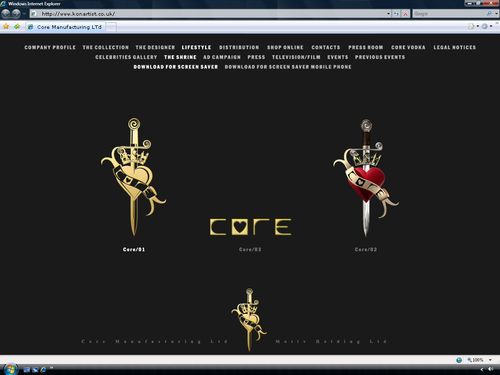Image resolution: width=500 pixels, height=375 pixels.
Task: Open the Legal Notices menu item
Action: tap(455, 47)
